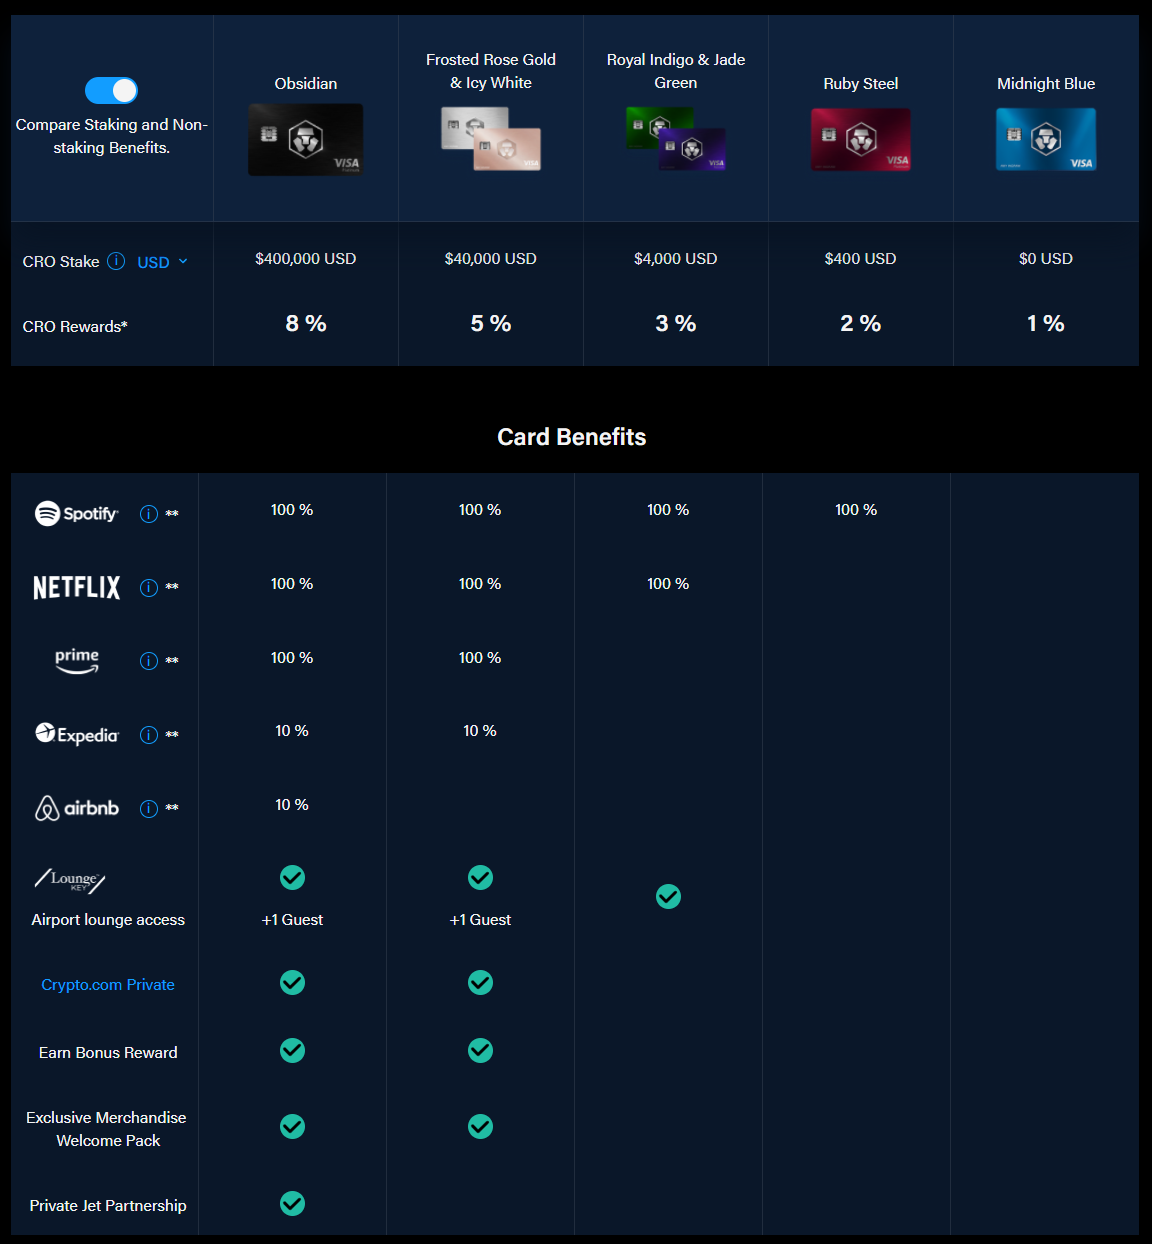Click the $40,000 USD stake value
The height and width of the screenshot is (1244, 1152).
[x=491, y=259]
